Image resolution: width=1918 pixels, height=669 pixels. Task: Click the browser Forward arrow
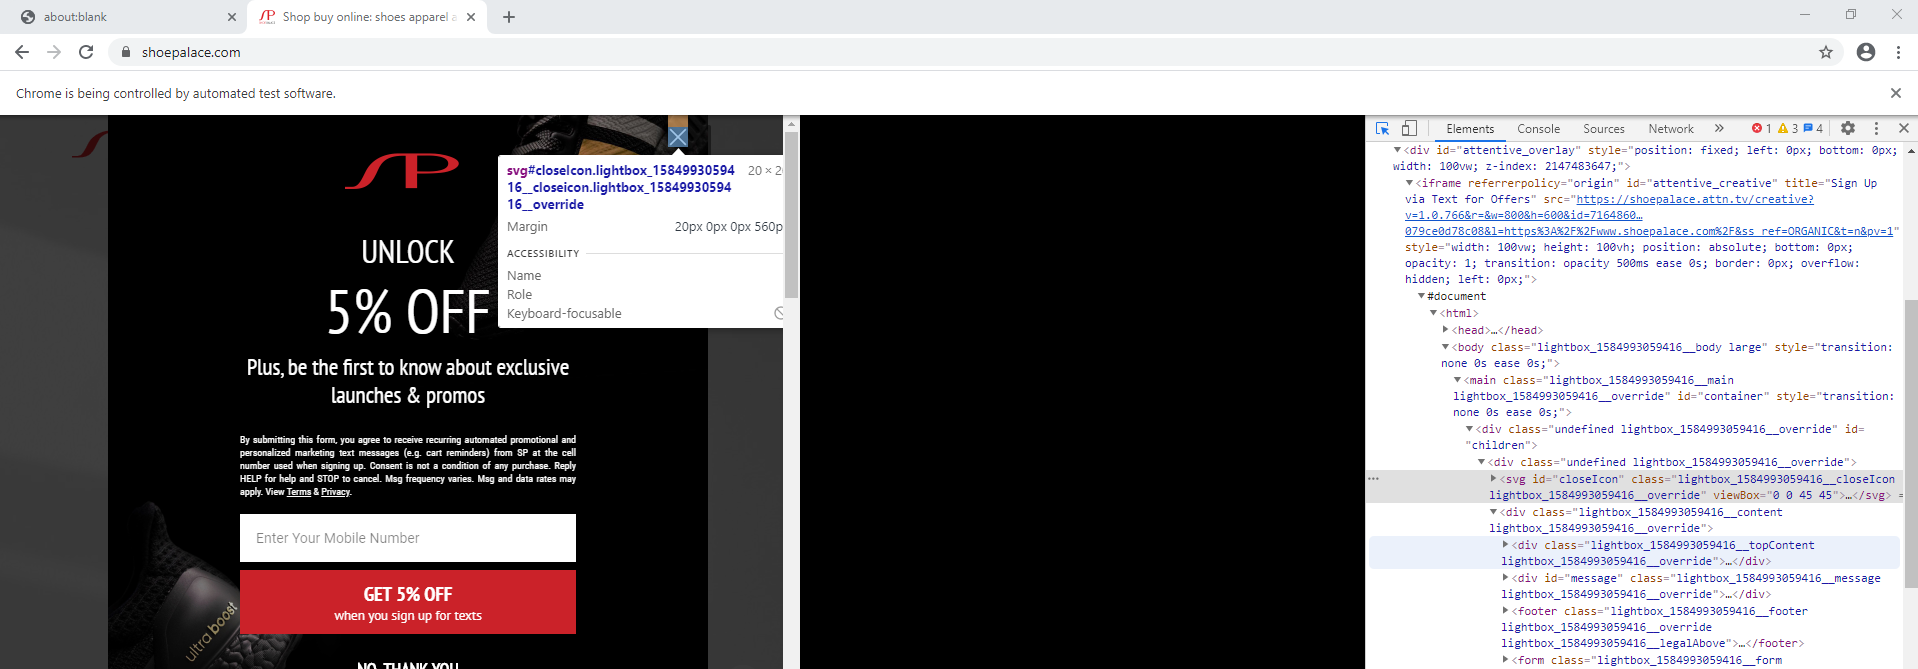coord(54,52)
